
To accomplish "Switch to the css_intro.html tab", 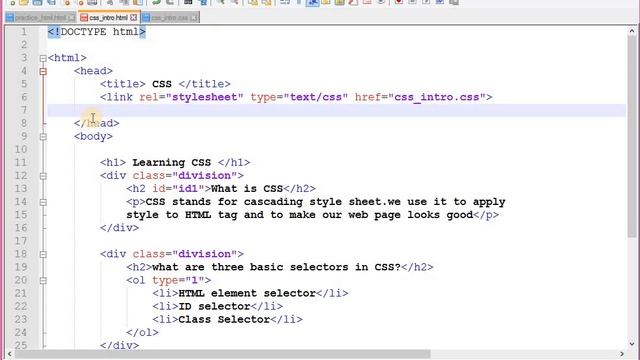I will (x=108, y=18).
